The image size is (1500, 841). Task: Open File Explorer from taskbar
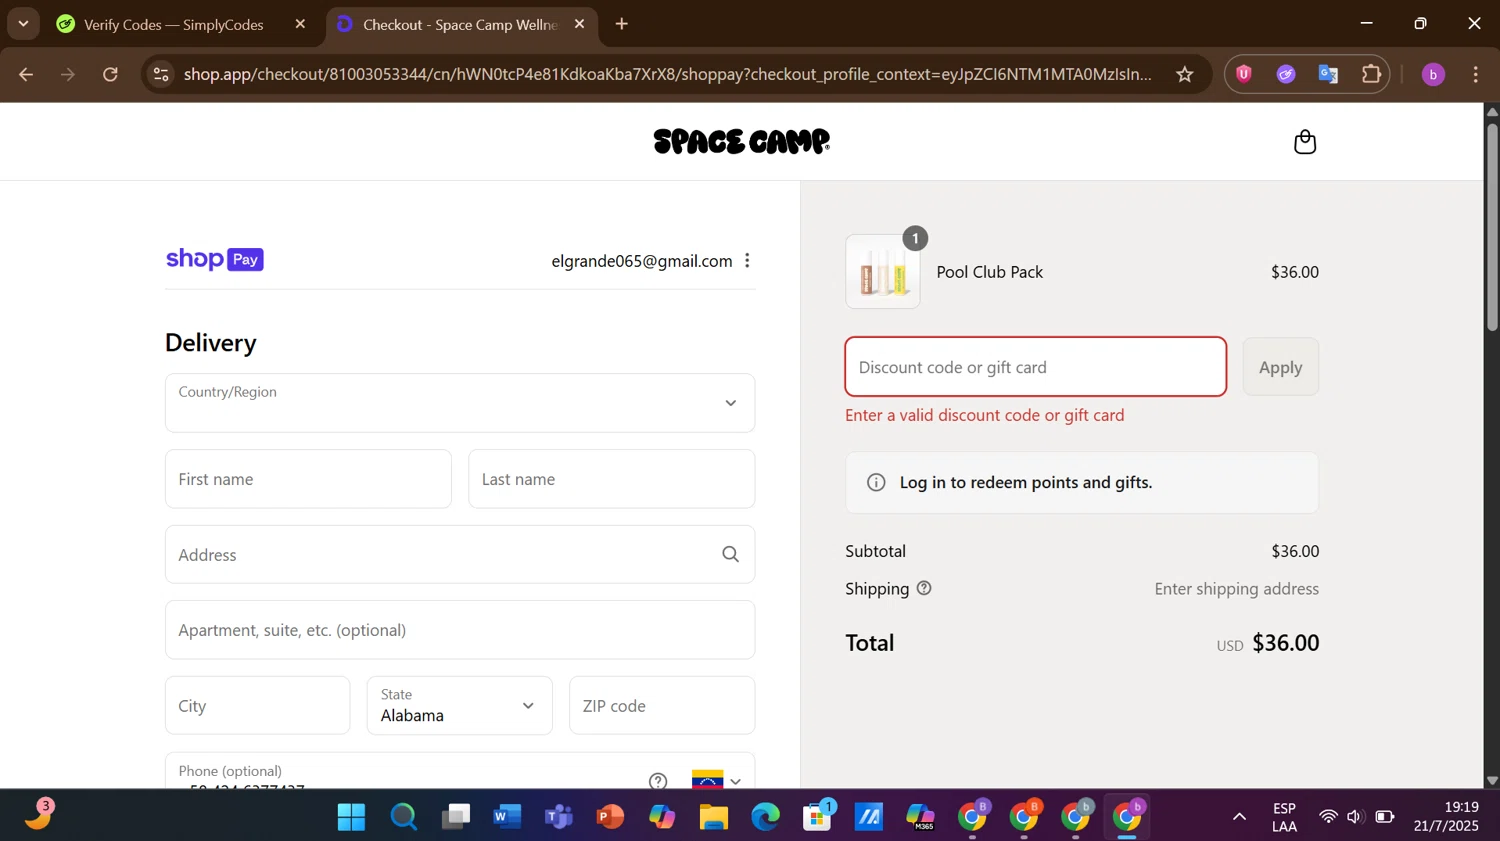(713, 817)
